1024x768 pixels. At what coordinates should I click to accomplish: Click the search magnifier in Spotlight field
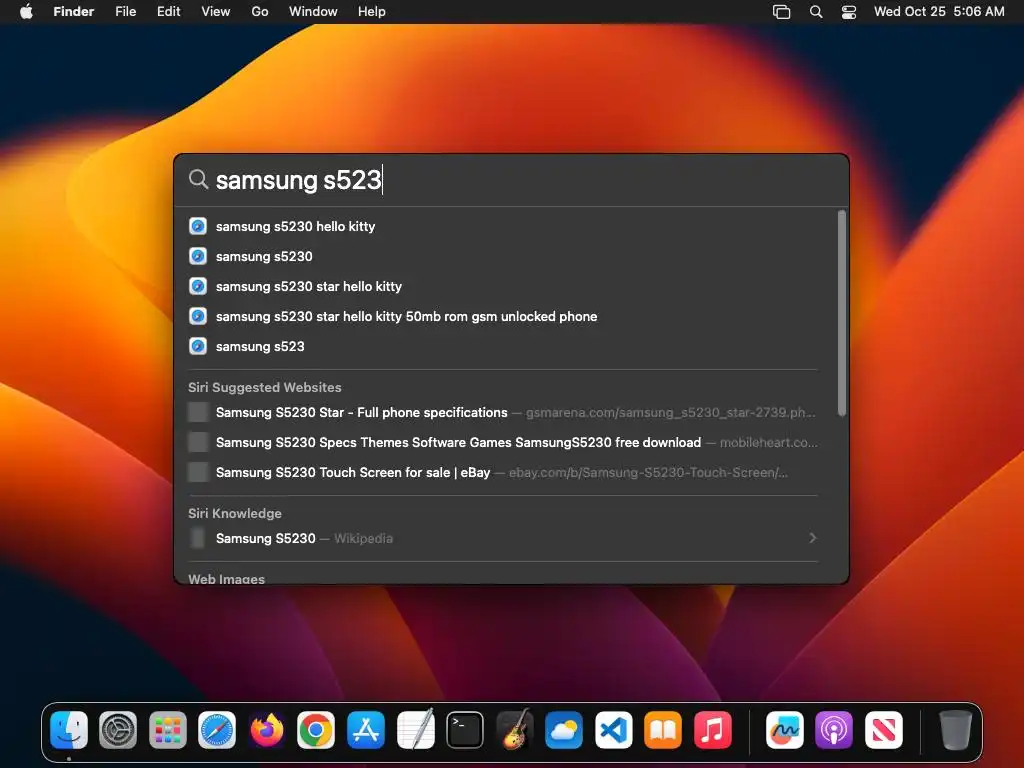click(x=198, y=179)
